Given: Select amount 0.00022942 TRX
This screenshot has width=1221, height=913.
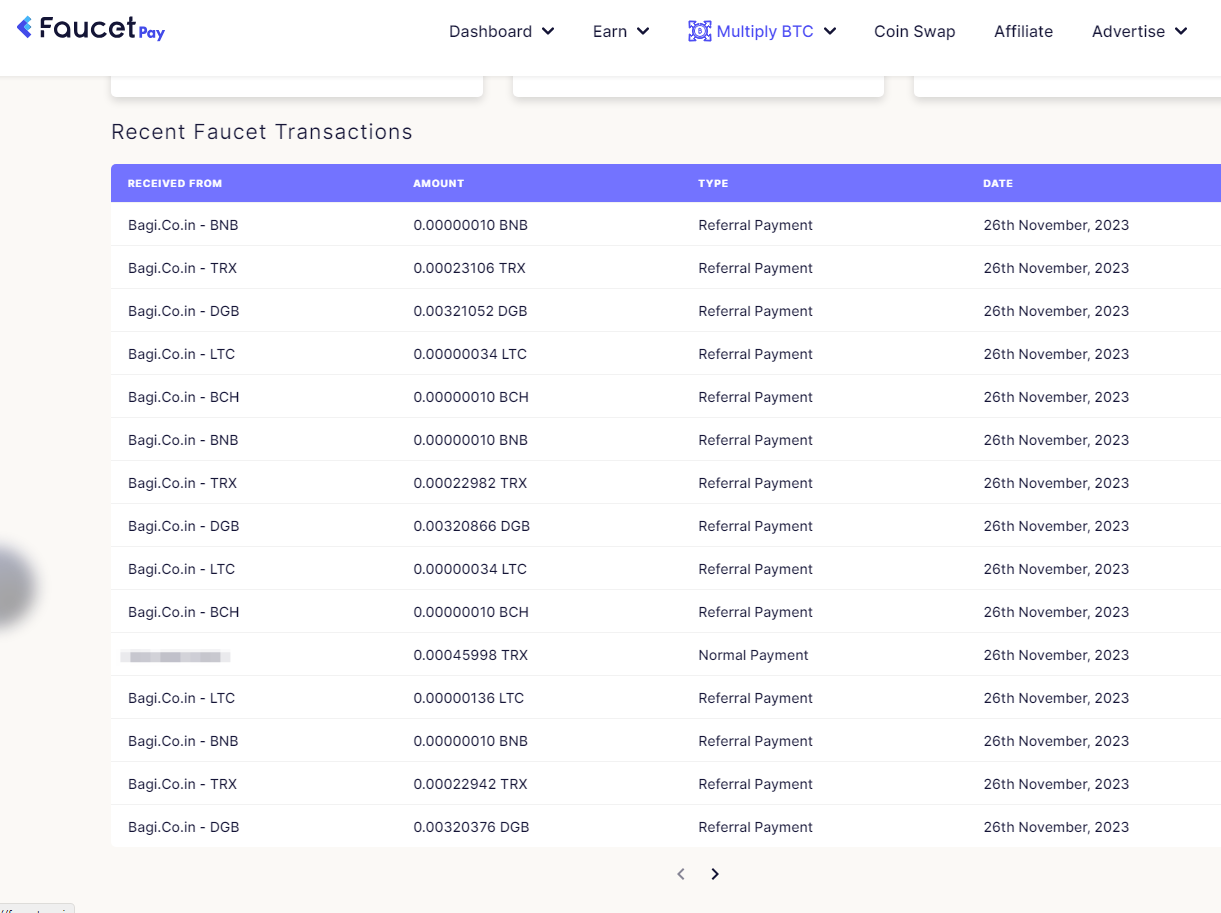Looking at the screenshot, I should tap(470, 784).
